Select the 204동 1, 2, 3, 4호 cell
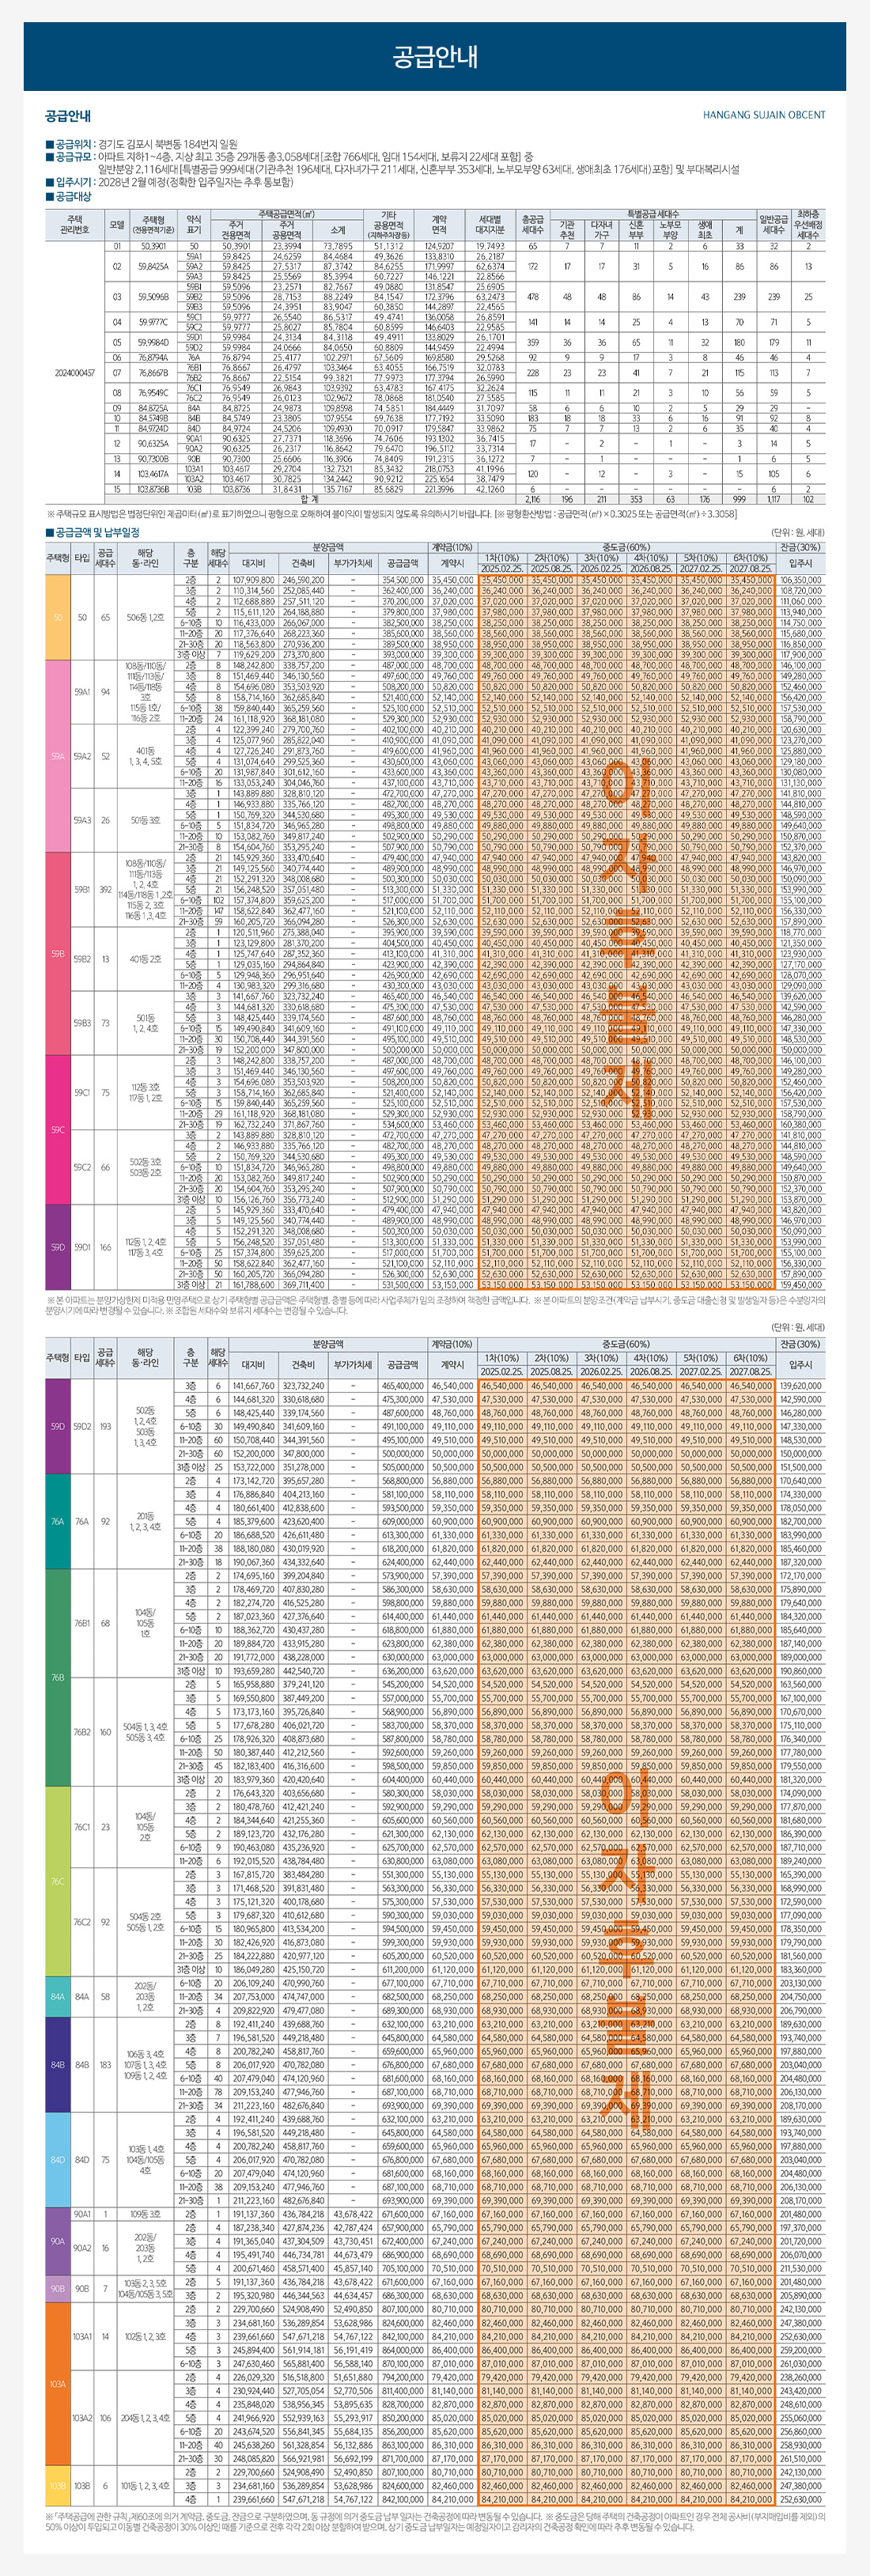870x2576 pixels. [x=145, y=2418]
